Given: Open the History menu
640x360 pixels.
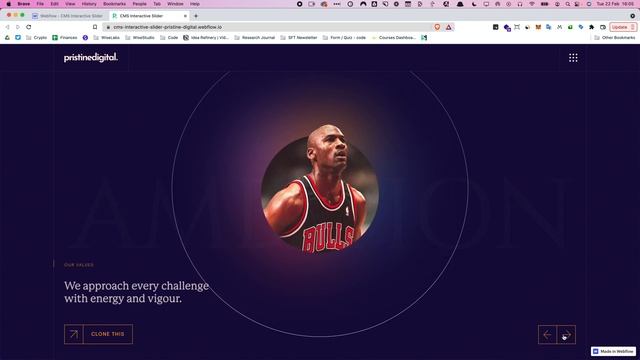Looking at the screenshot, I should 89,4.
